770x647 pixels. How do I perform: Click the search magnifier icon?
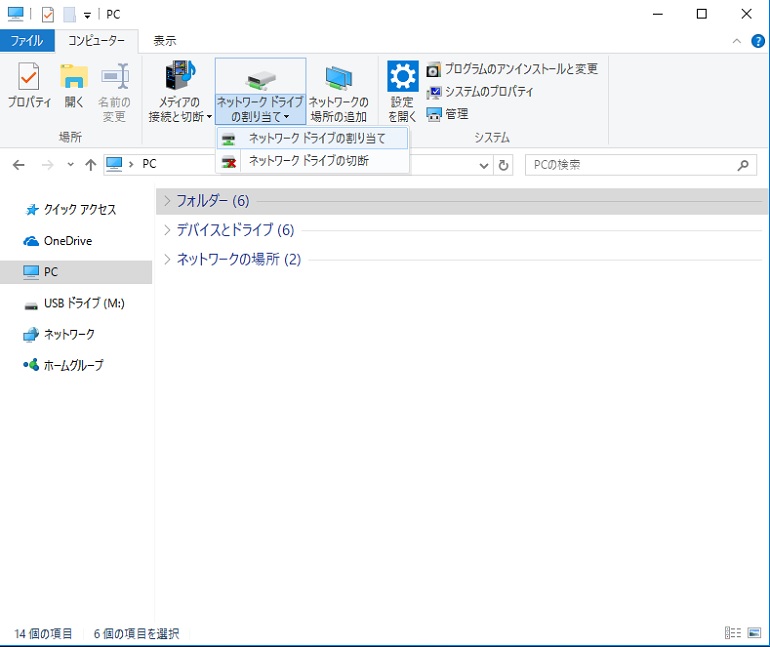[x=743, y=165]
